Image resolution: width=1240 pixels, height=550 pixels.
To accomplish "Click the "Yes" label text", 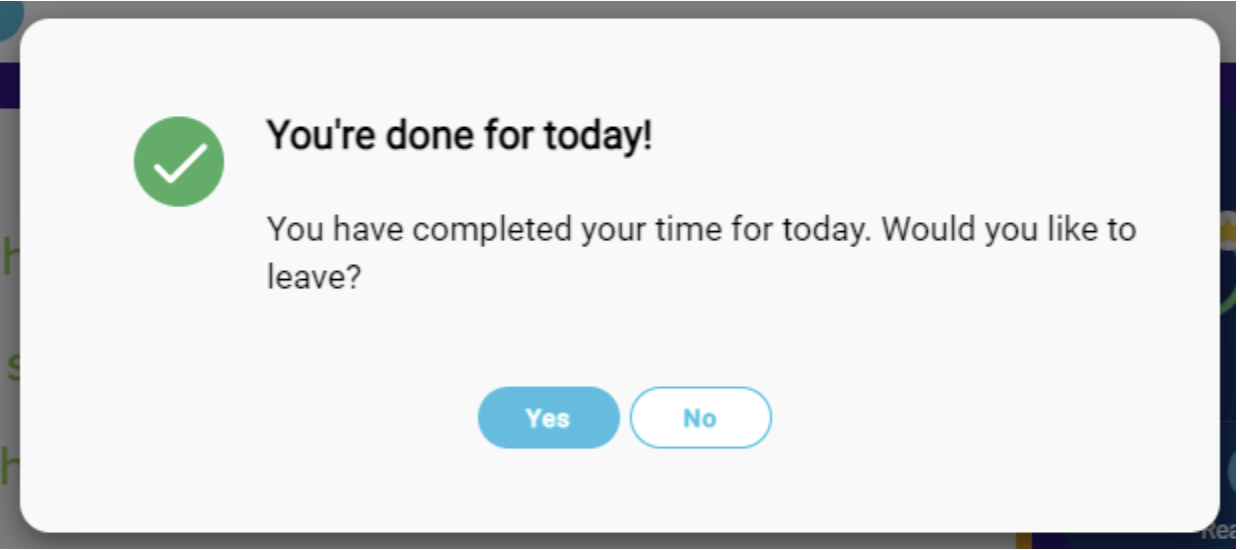I will click(548, 418).
